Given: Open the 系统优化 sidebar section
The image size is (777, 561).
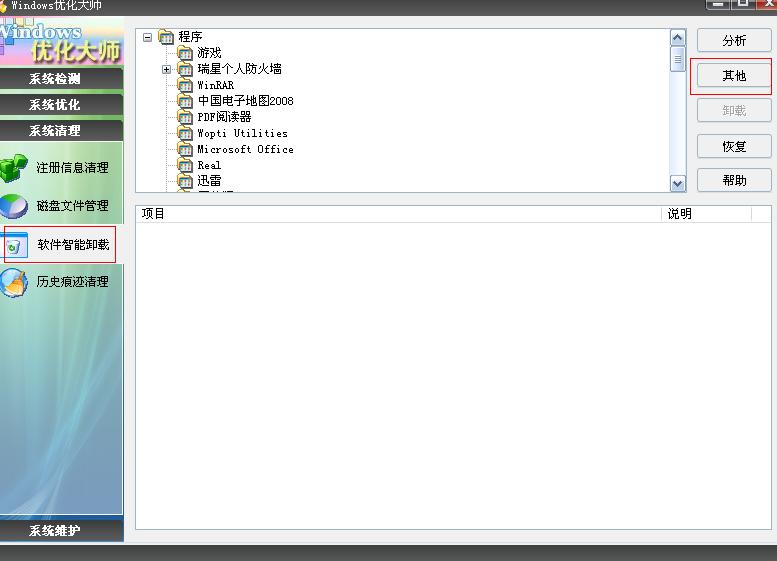Looking at the screenshot, I should pos(61,105).
